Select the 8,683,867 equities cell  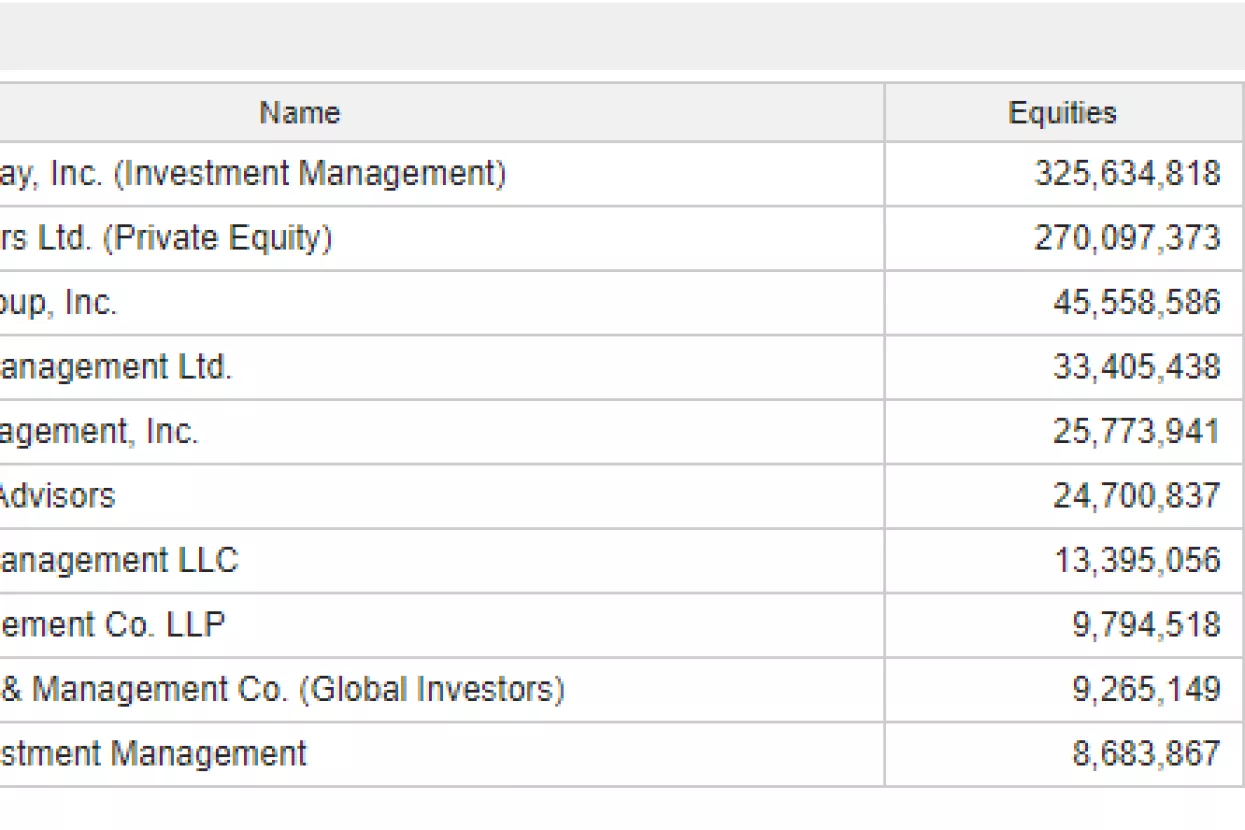(x=1146, y=753)
